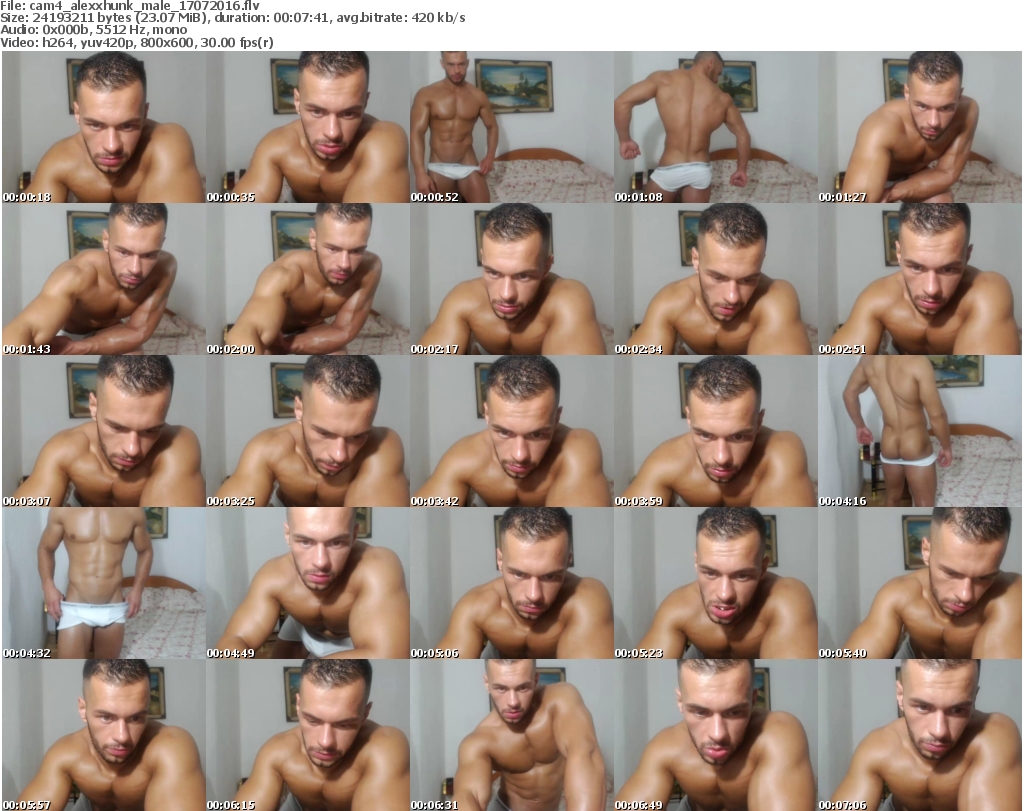Click the frame labeled 00:04:32

pyautogui.click(x=104, y=583)
